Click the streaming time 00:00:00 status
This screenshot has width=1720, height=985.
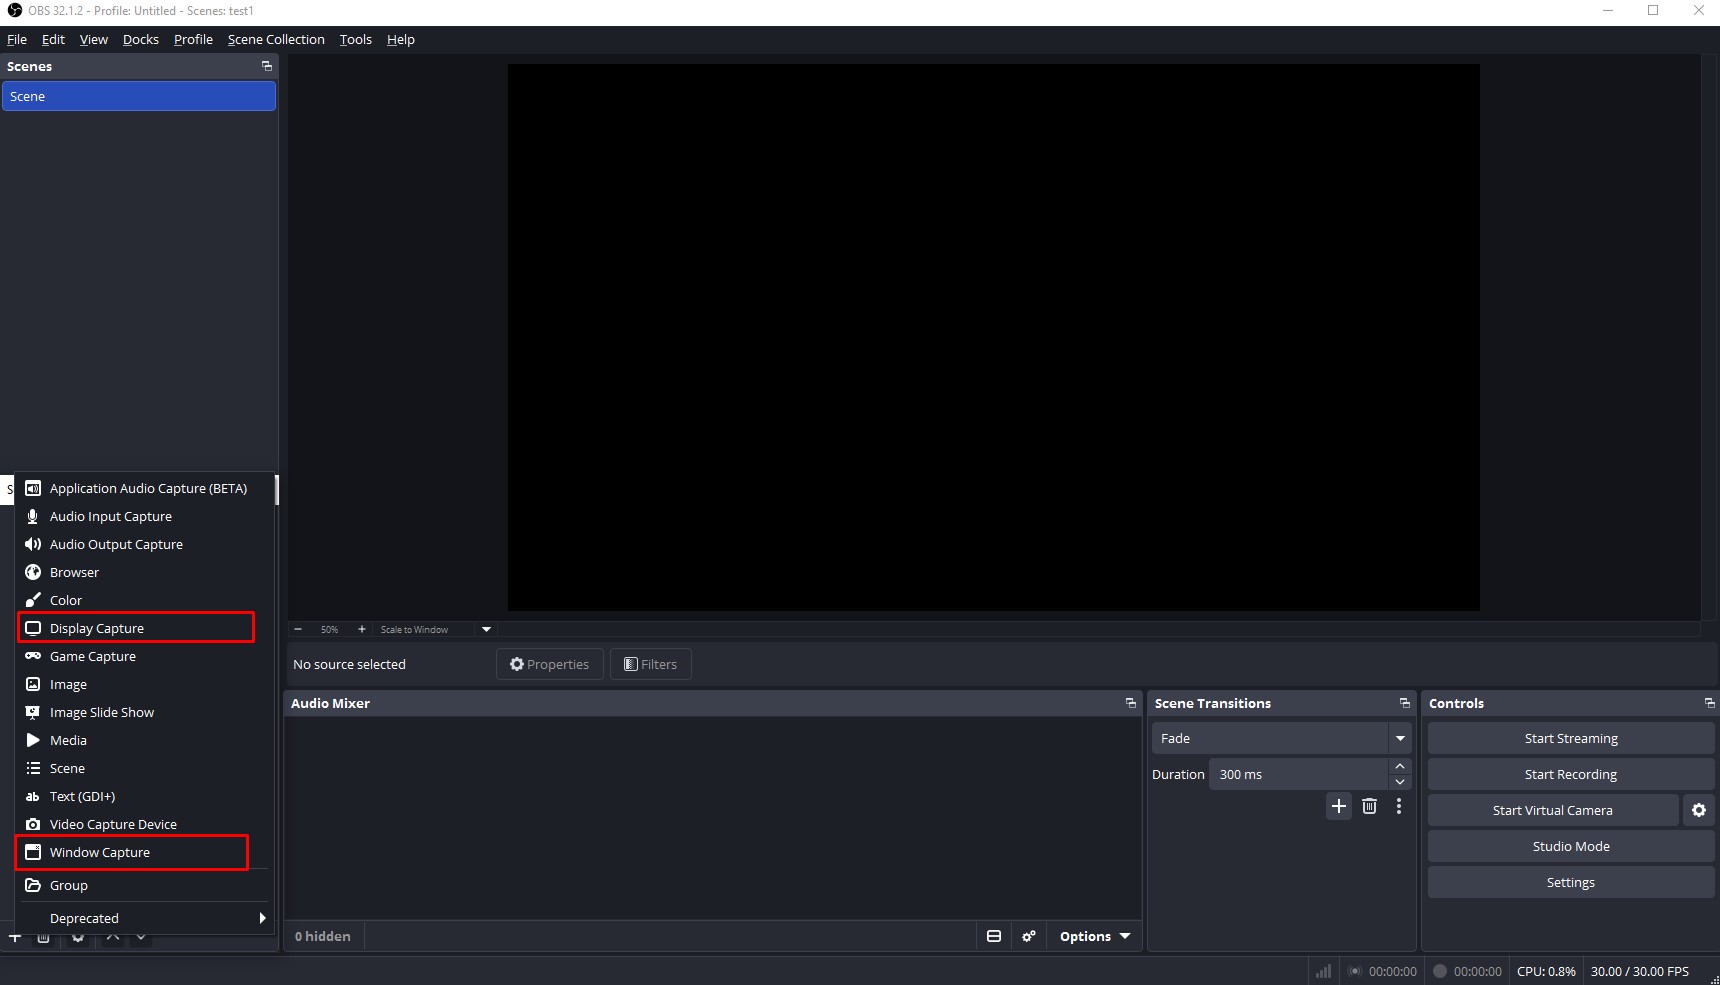click(x=1392, y=971)
